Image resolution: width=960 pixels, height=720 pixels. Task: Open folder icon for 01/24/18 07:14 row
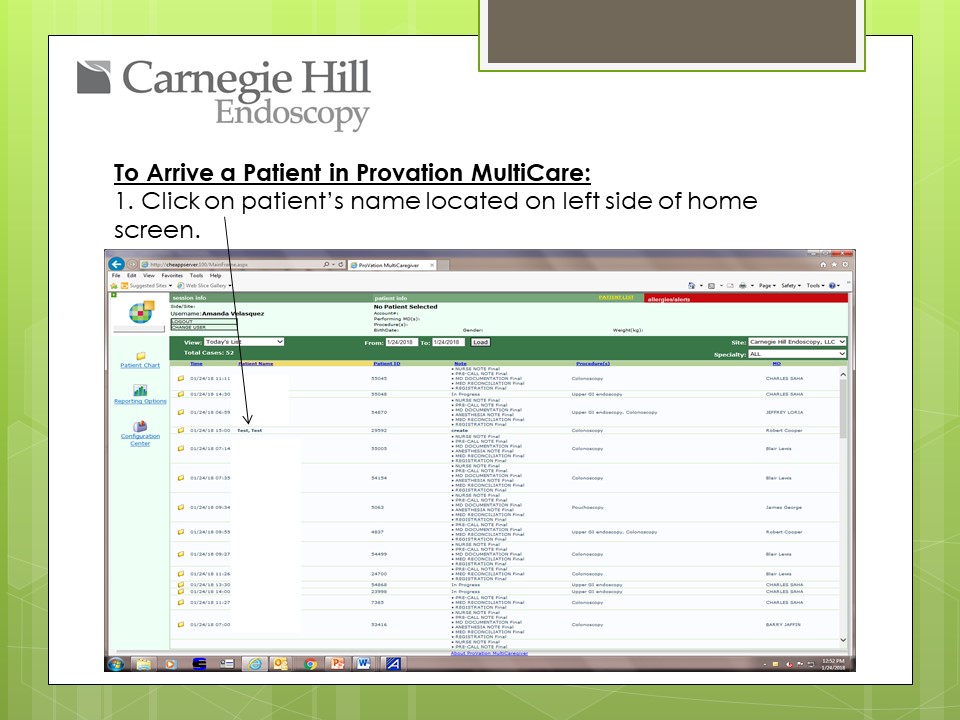pyautogui.click(x=181, y=448)
